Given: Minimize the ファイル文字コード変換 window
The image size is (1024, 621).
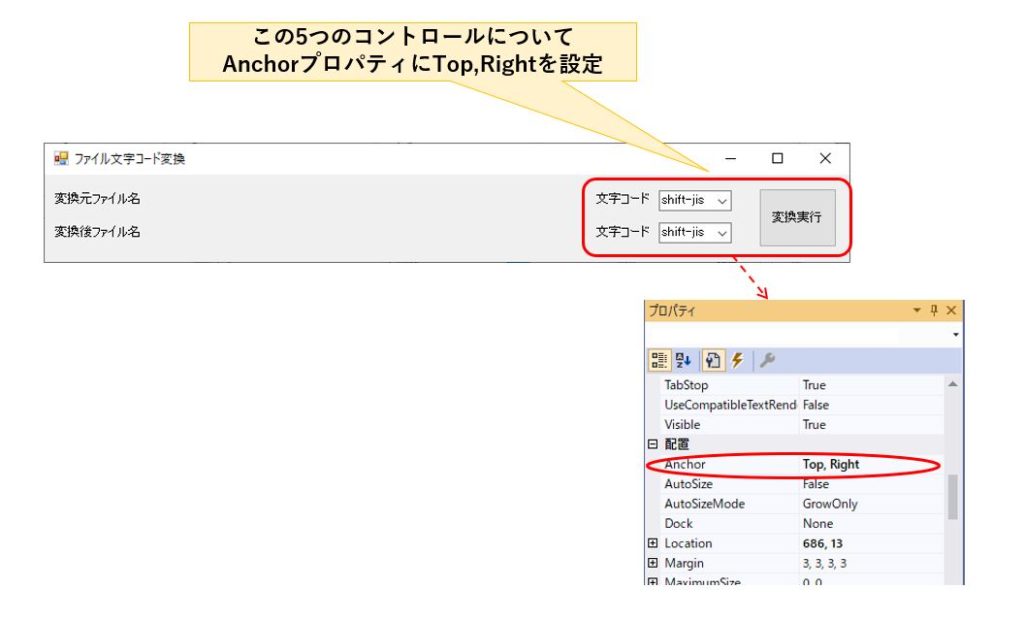Looking at the screenshot, I should [731, 159].
